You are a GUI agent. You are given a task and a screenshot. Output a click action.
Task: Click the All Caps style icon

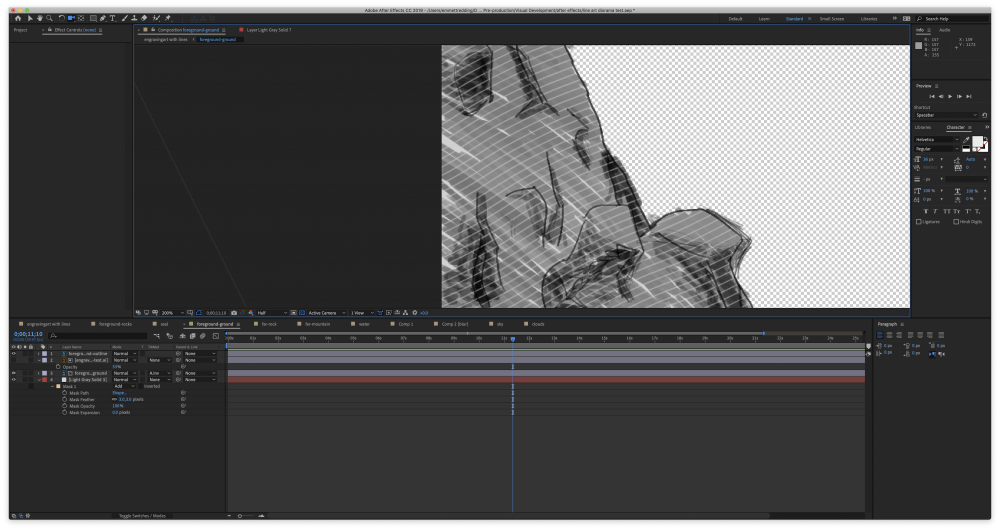[946, 212]
